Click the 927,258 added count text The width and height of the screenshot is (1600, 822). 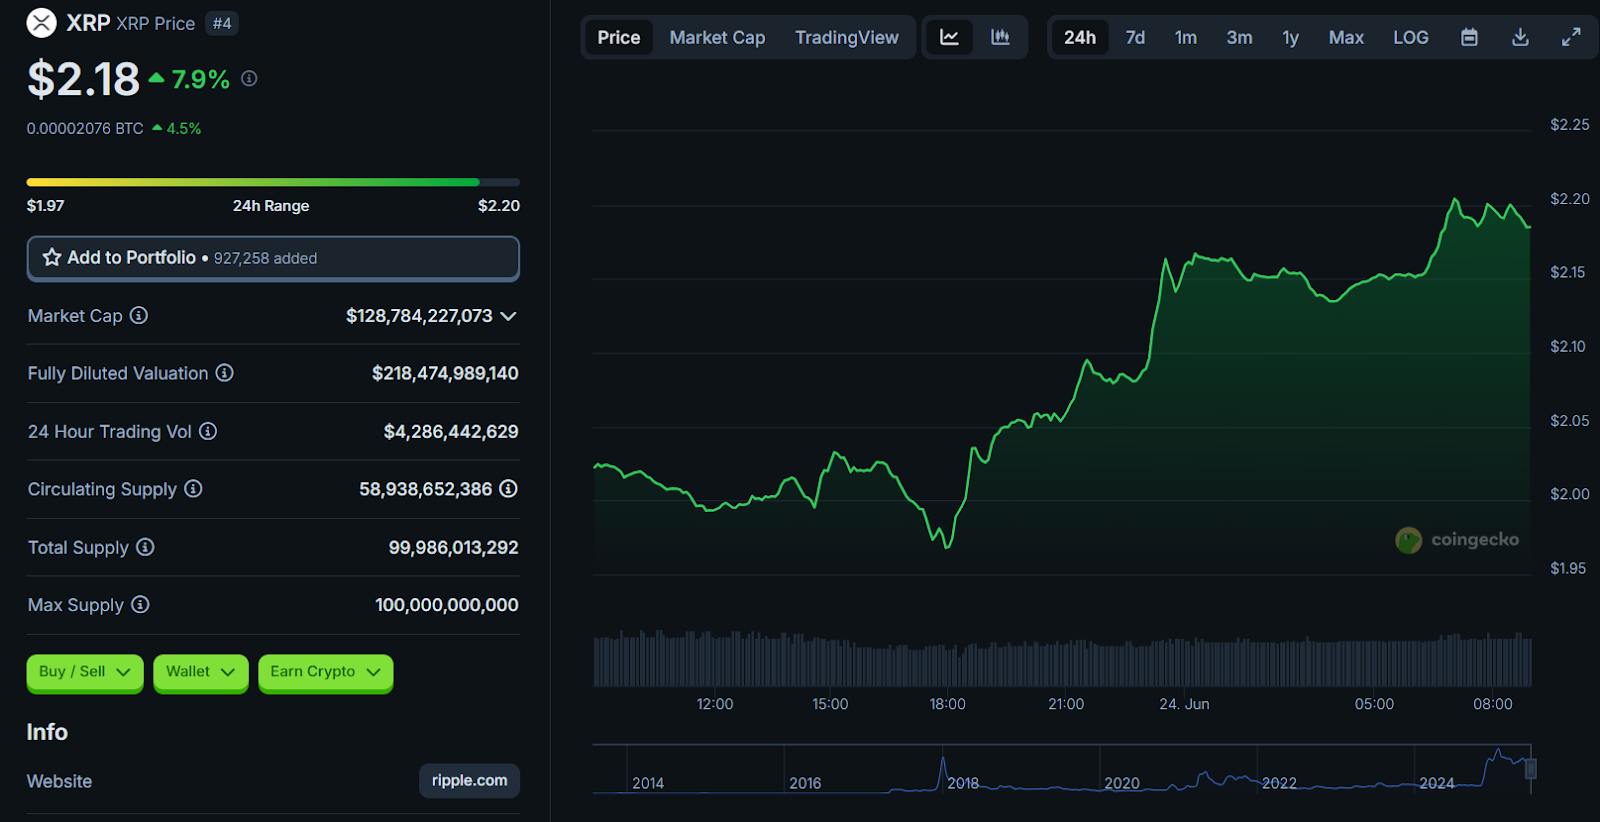point(265,258)
